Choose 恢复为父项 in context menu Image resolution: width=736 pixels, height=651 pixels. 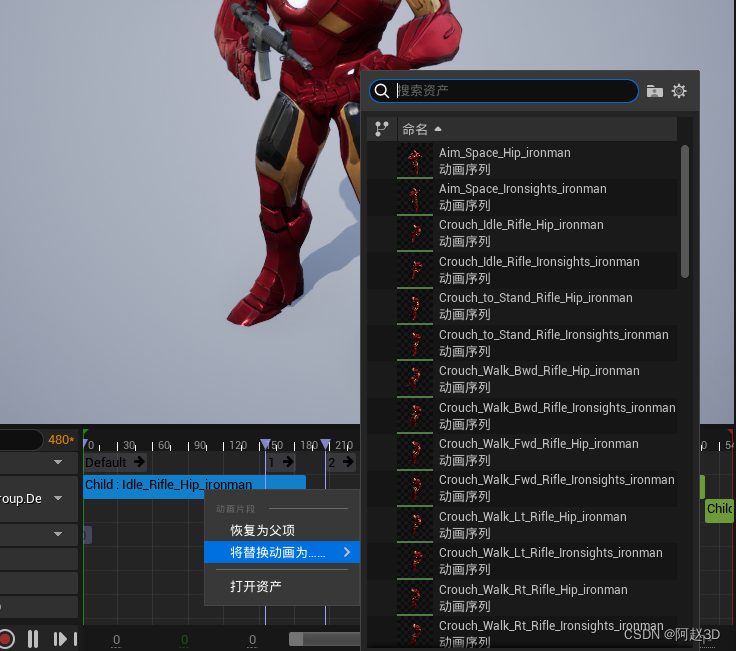[x=282, y=530]
